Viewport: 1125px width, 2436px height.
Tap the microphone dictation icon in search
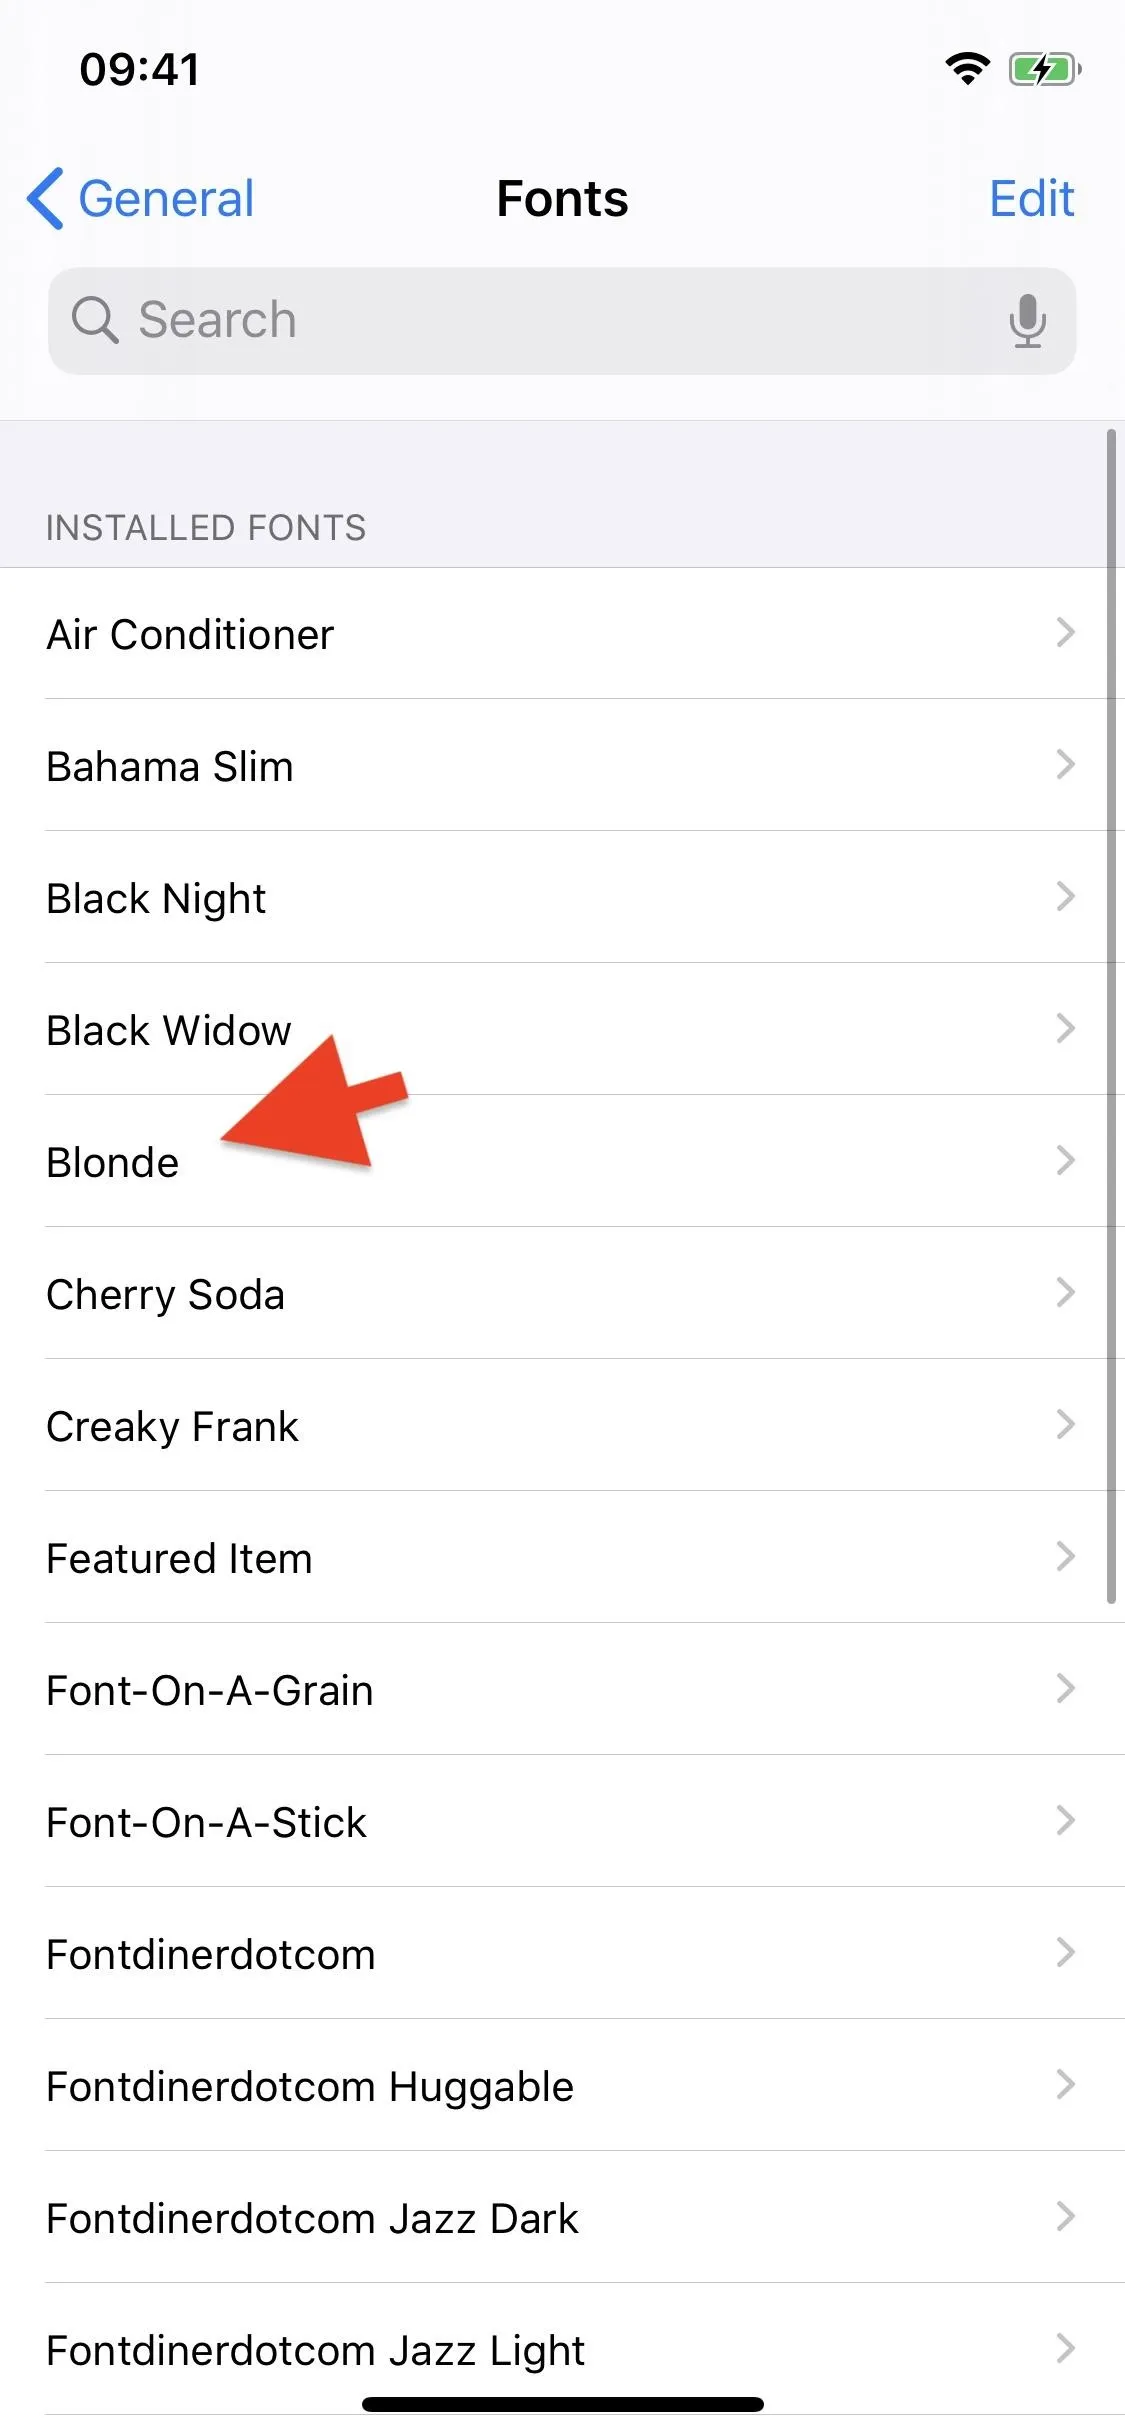click(x=1027, y=321)
